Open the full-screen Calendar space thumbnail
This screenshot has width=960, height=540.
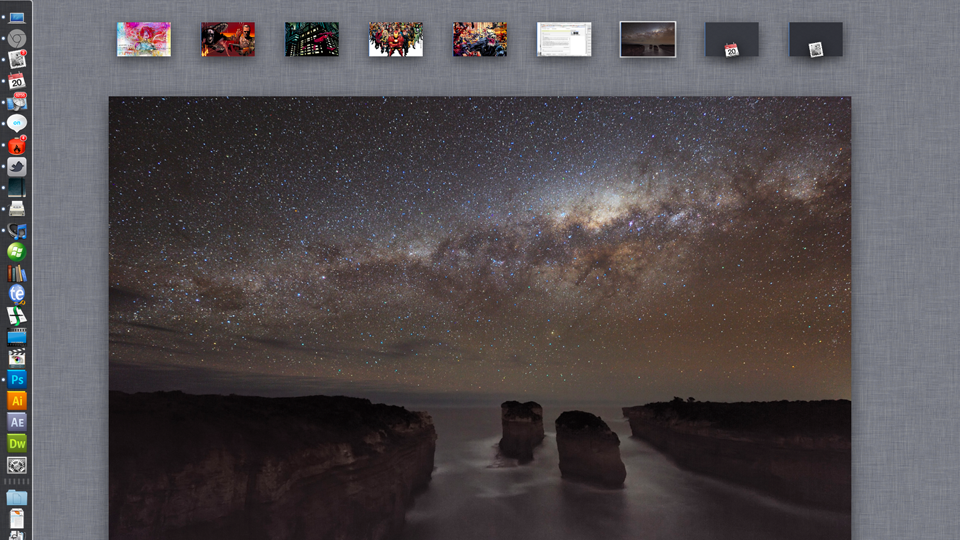(732, 40)
